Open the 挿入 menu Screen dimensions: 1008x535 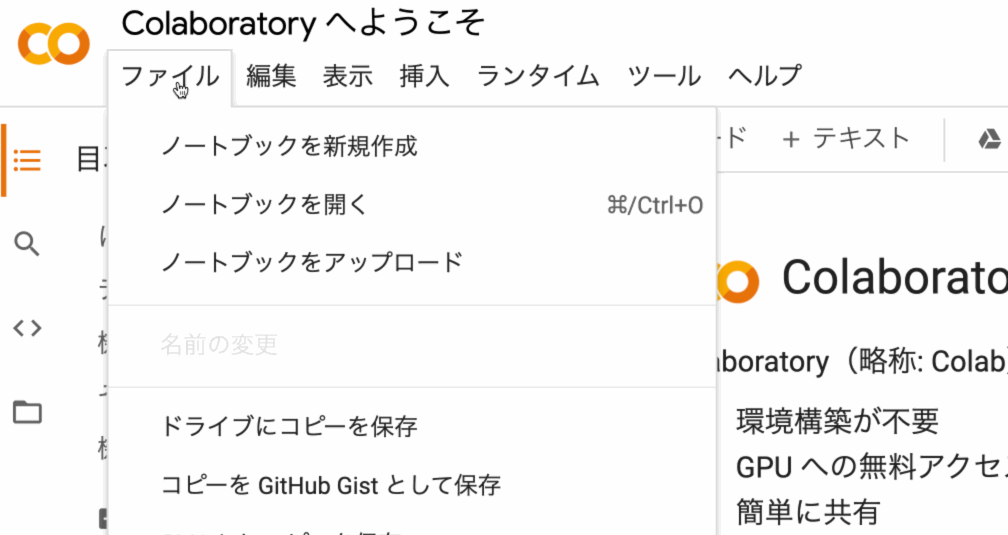point(424,76)
